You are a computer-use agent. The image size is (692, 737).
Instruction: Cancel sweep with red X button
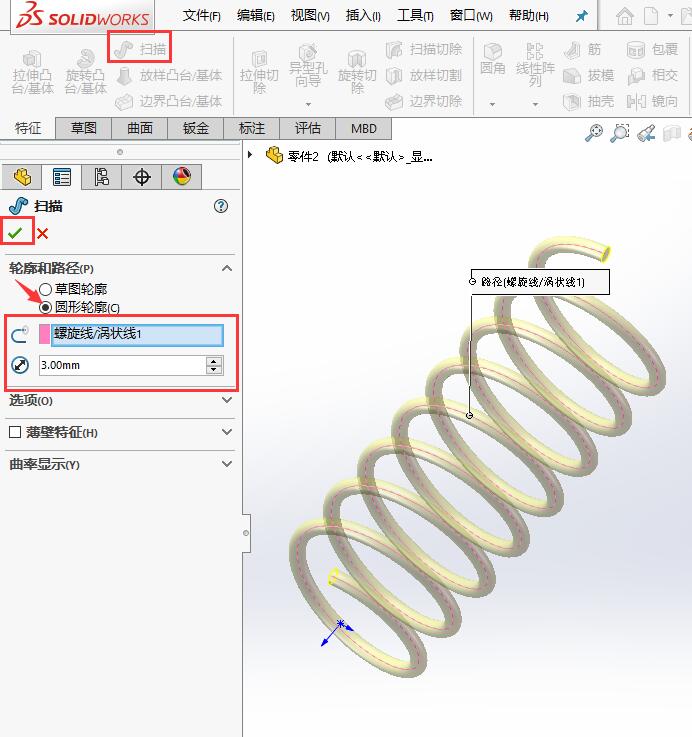(x=42, y=233)
